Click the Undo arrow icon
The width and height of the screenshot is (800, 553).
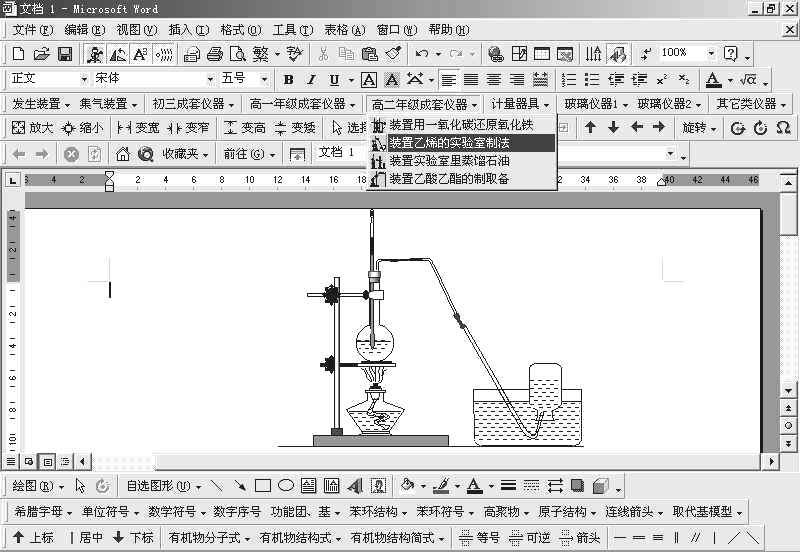pos(421,54)
